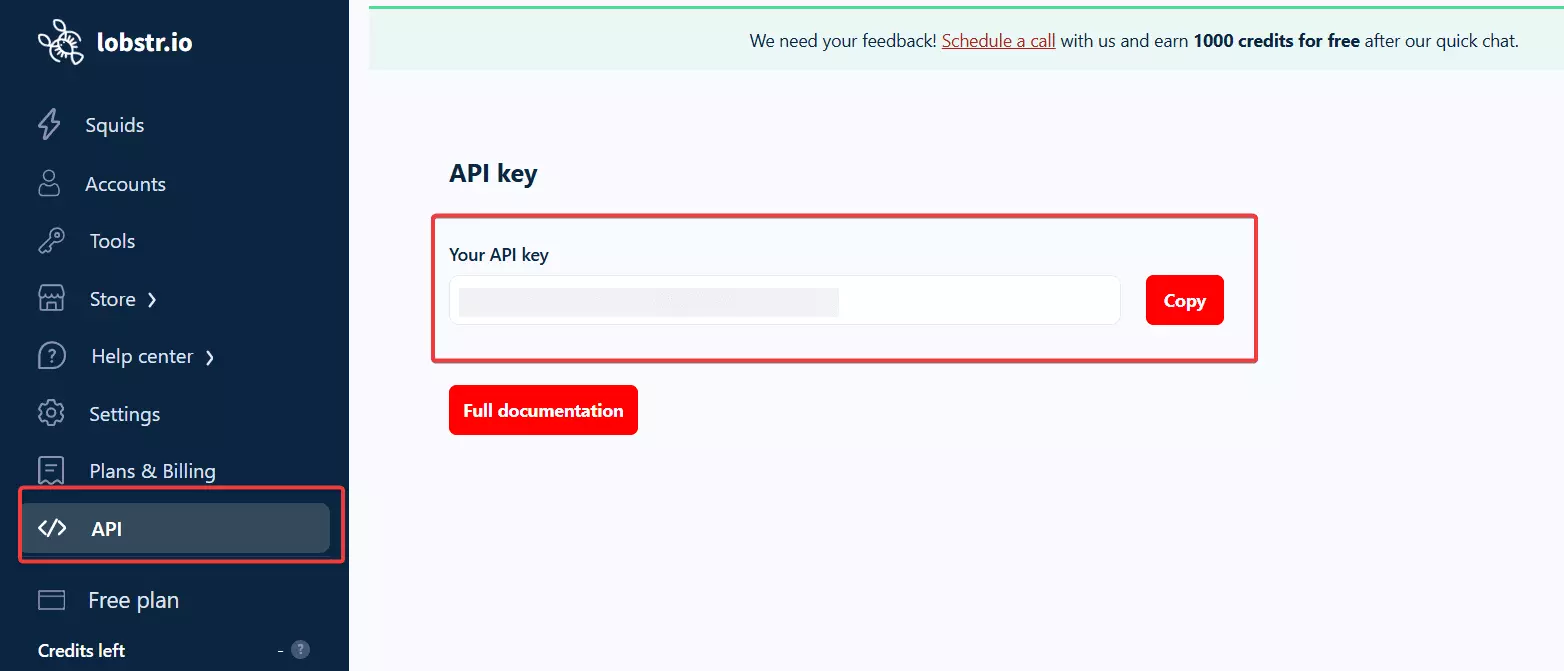Copy the API key

[1184, 301]
